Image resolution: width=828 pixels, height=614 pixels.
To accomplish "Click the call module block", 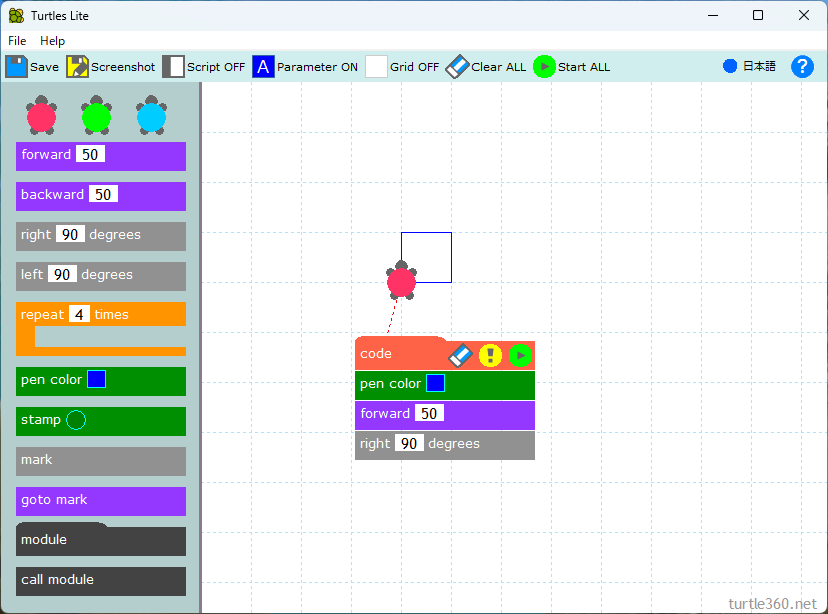I will tap(101, 580).
